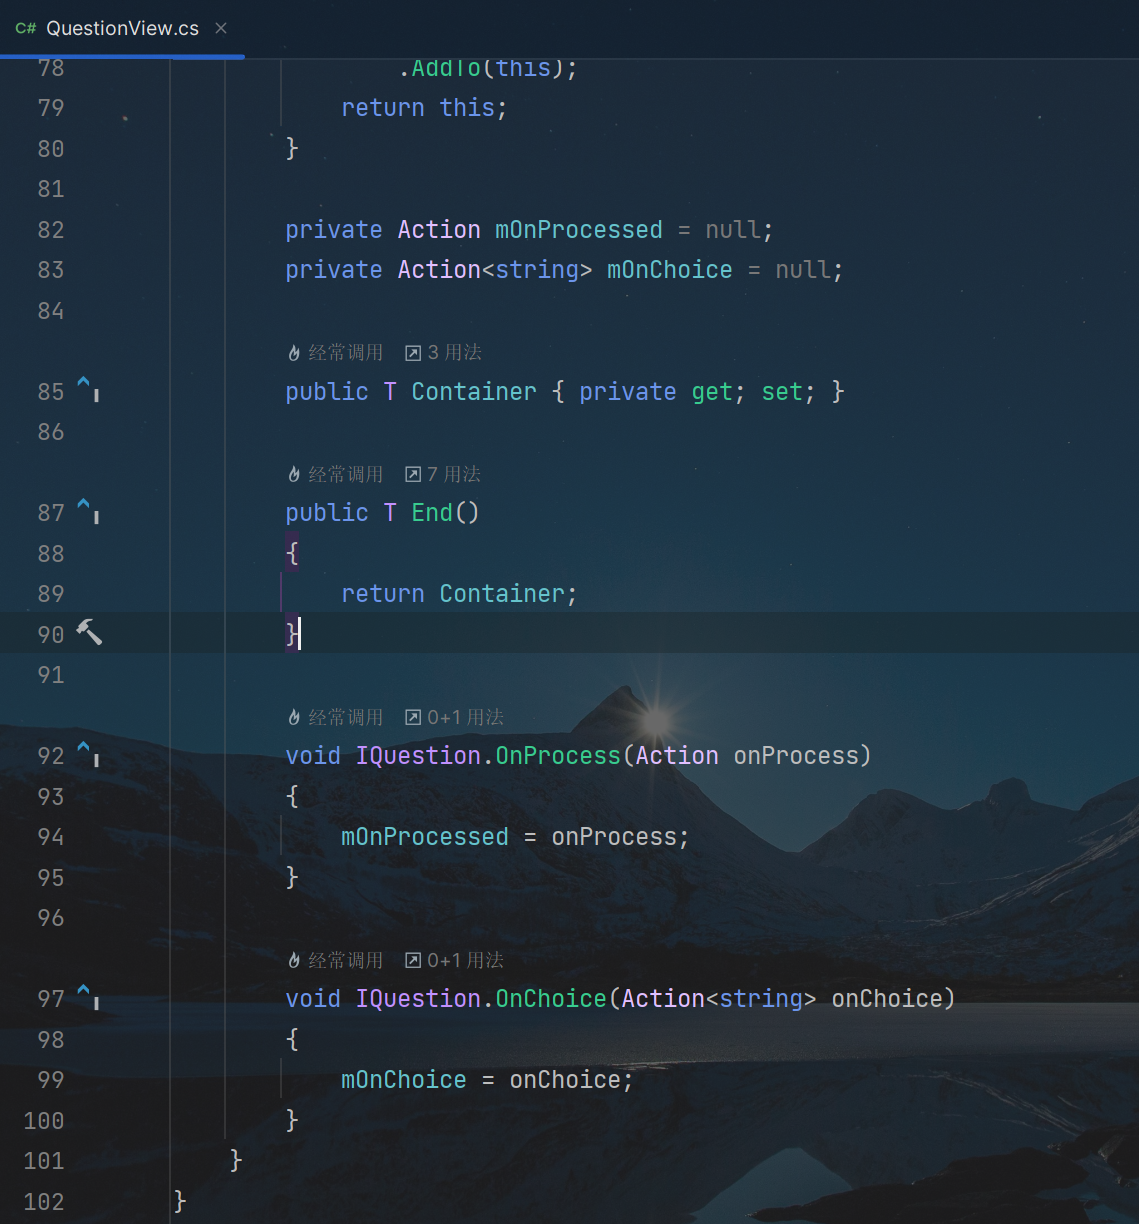Click IQuestion interface name on line 97
Screen dimensions: 1139x1224
point(418,999)
